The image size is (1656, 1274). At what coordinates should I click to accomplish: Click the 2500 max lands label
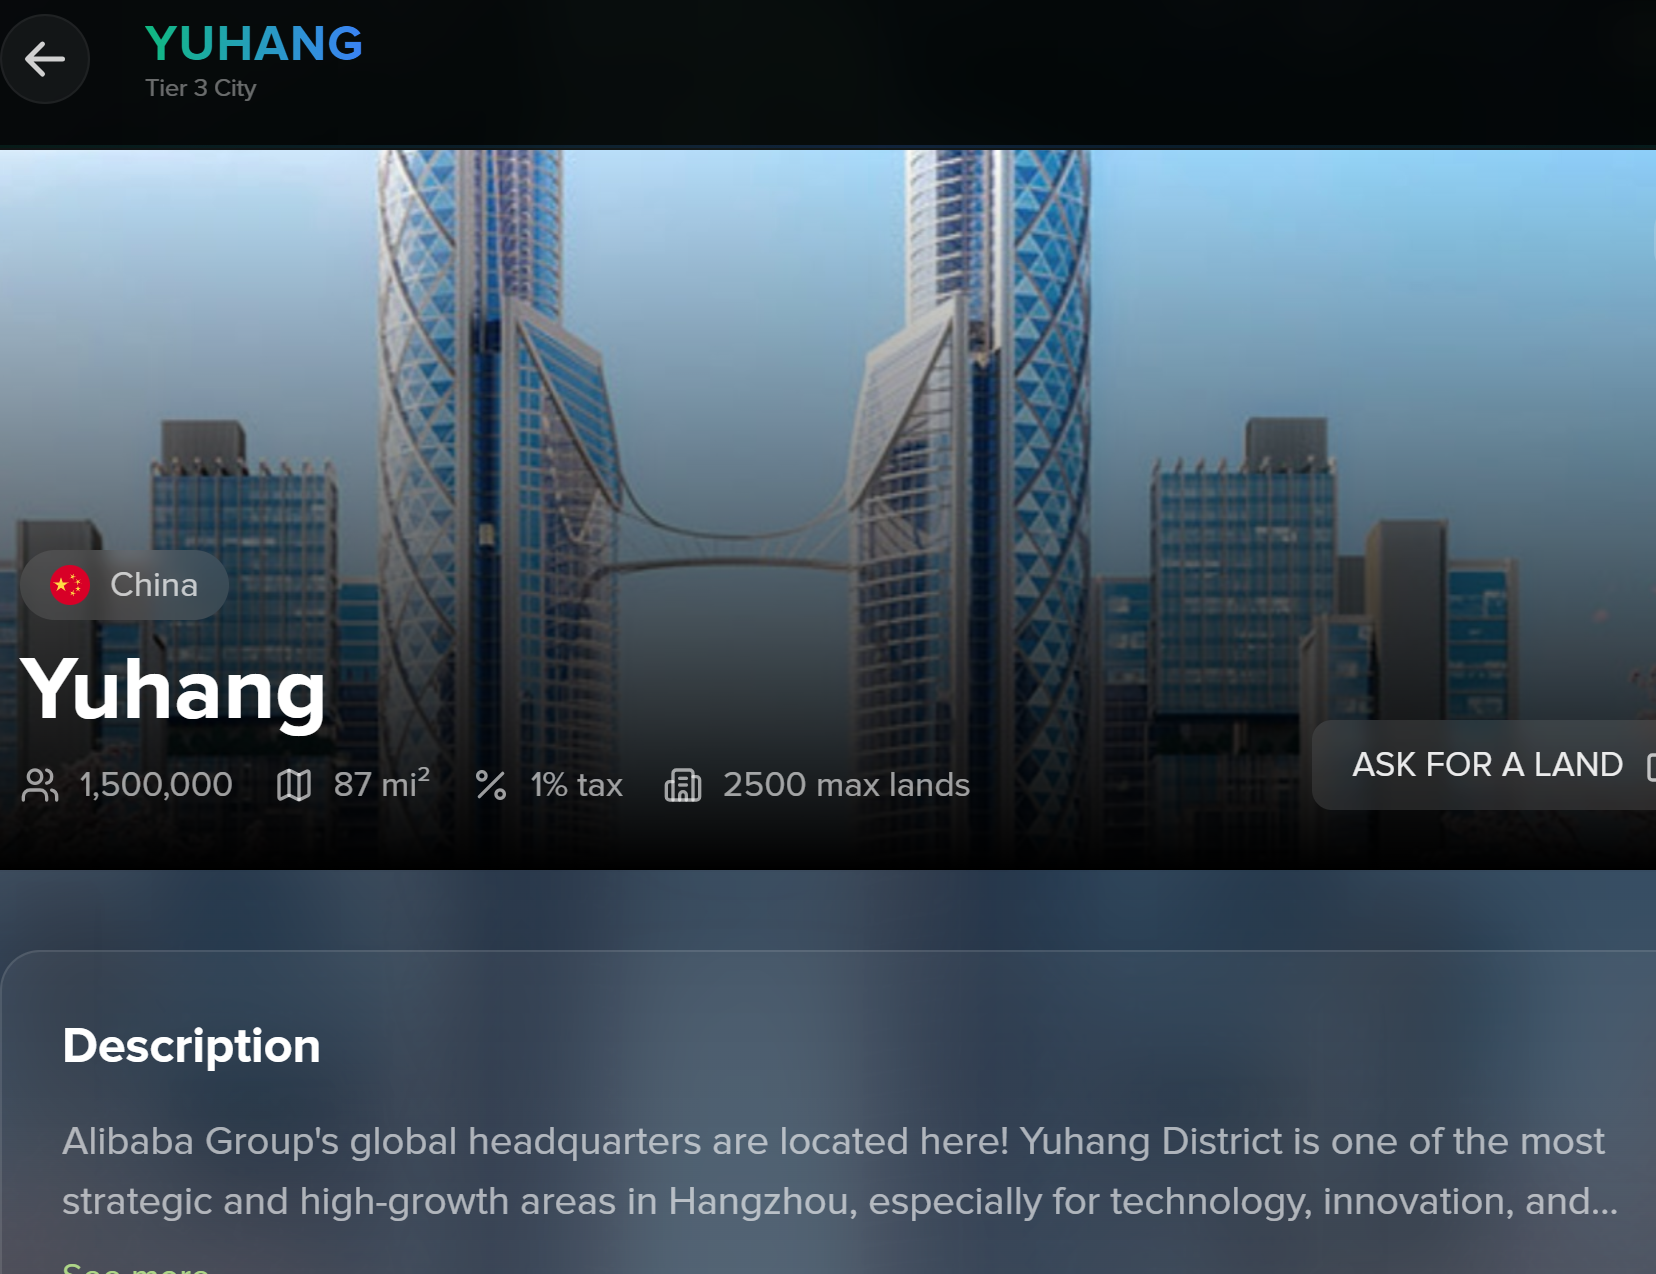coord(846,785)
